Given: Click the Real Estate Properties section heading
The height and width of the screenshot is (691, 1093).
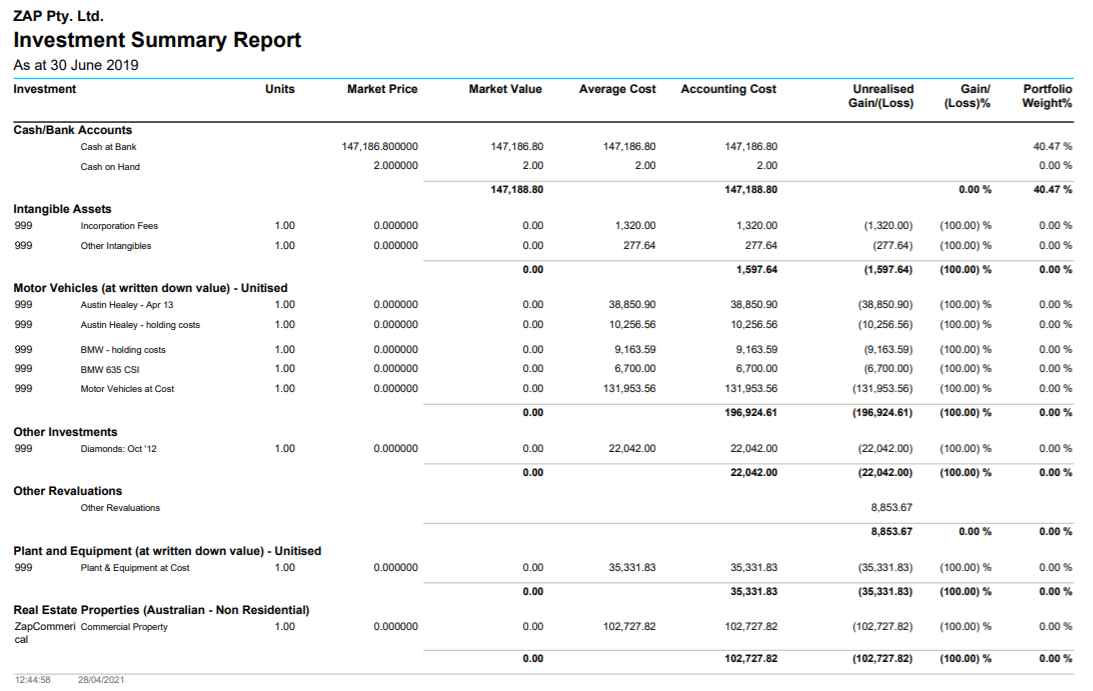Looking at the screenshot, I should pyautogui.click(x=161, y=610).
